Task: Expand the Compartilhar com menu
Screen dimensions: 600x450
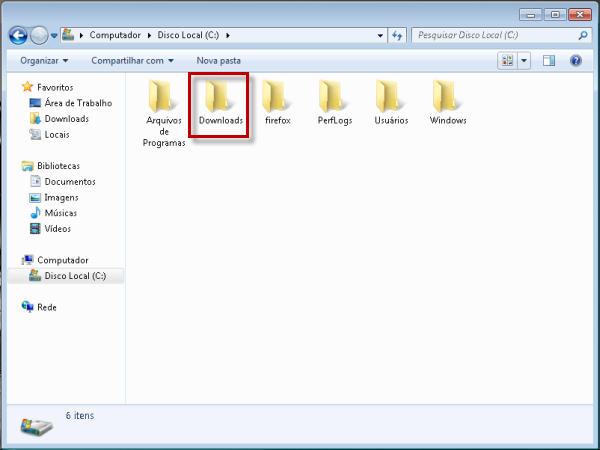Action: 133,61
